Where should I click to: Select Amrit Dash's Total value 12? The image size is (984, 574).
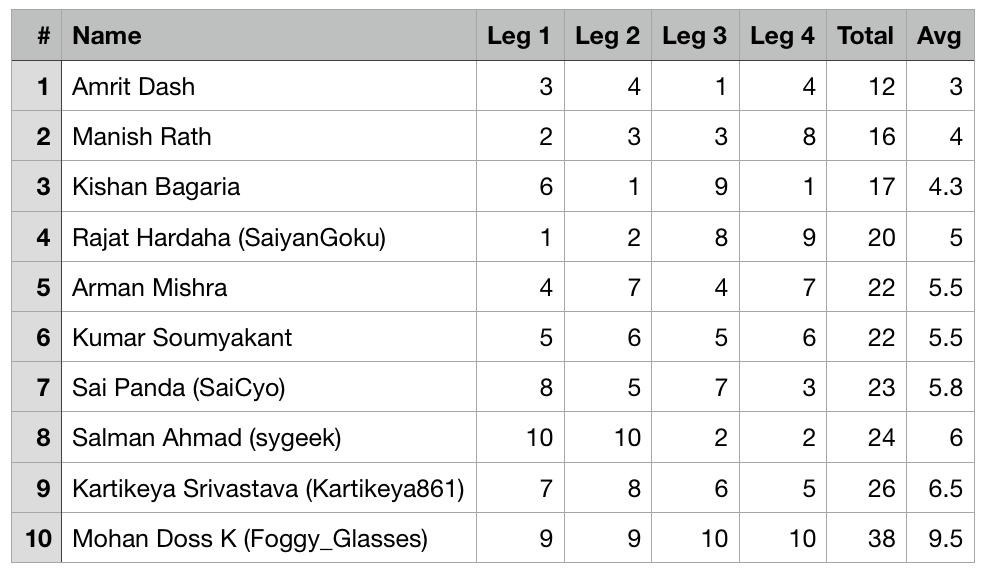pyautogui.click(x=881, y=86)
